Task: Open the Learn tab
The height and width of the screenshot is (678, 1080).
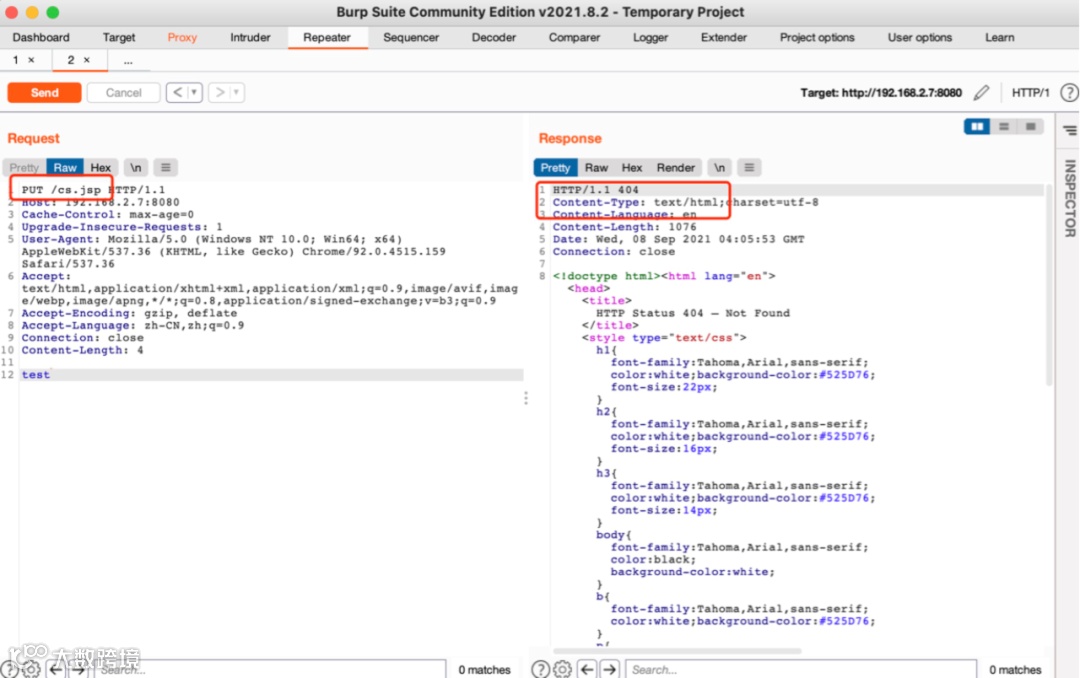Action: coord(999,37)
